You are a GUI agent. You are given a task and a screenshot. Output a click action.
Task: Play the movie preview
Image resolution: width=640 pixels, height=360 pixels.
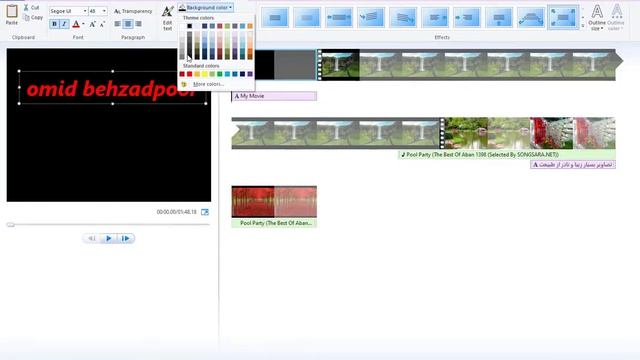[x=109, y=238]
